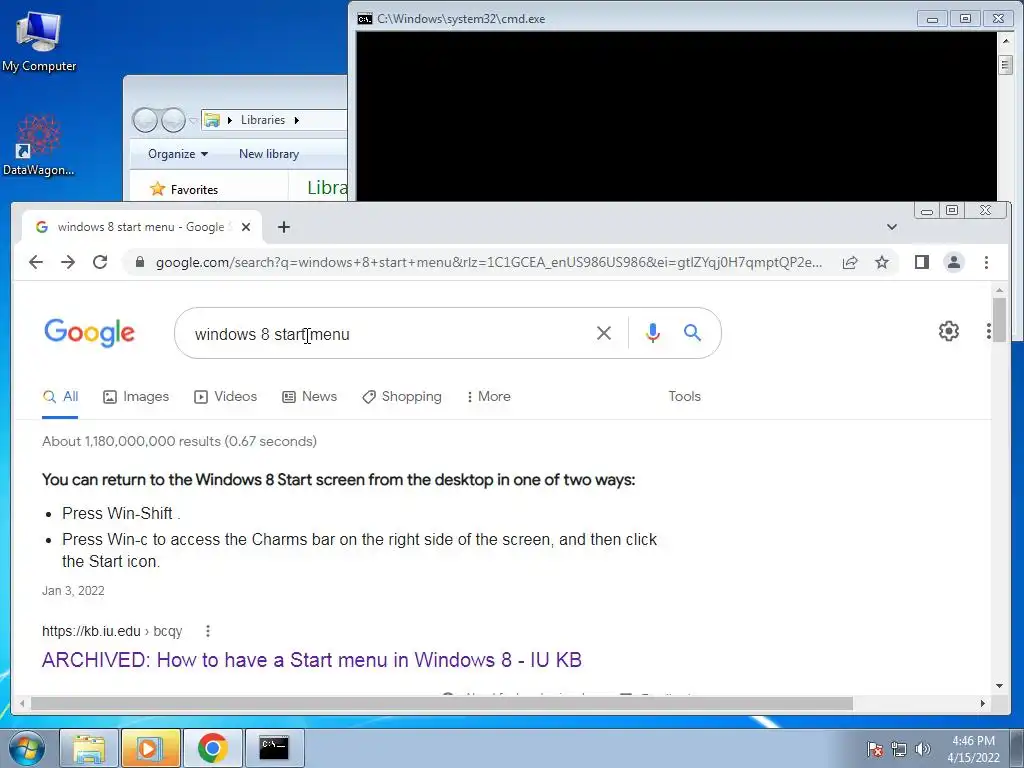
Task: Switch to Videos results
Action: click(225, 396)
